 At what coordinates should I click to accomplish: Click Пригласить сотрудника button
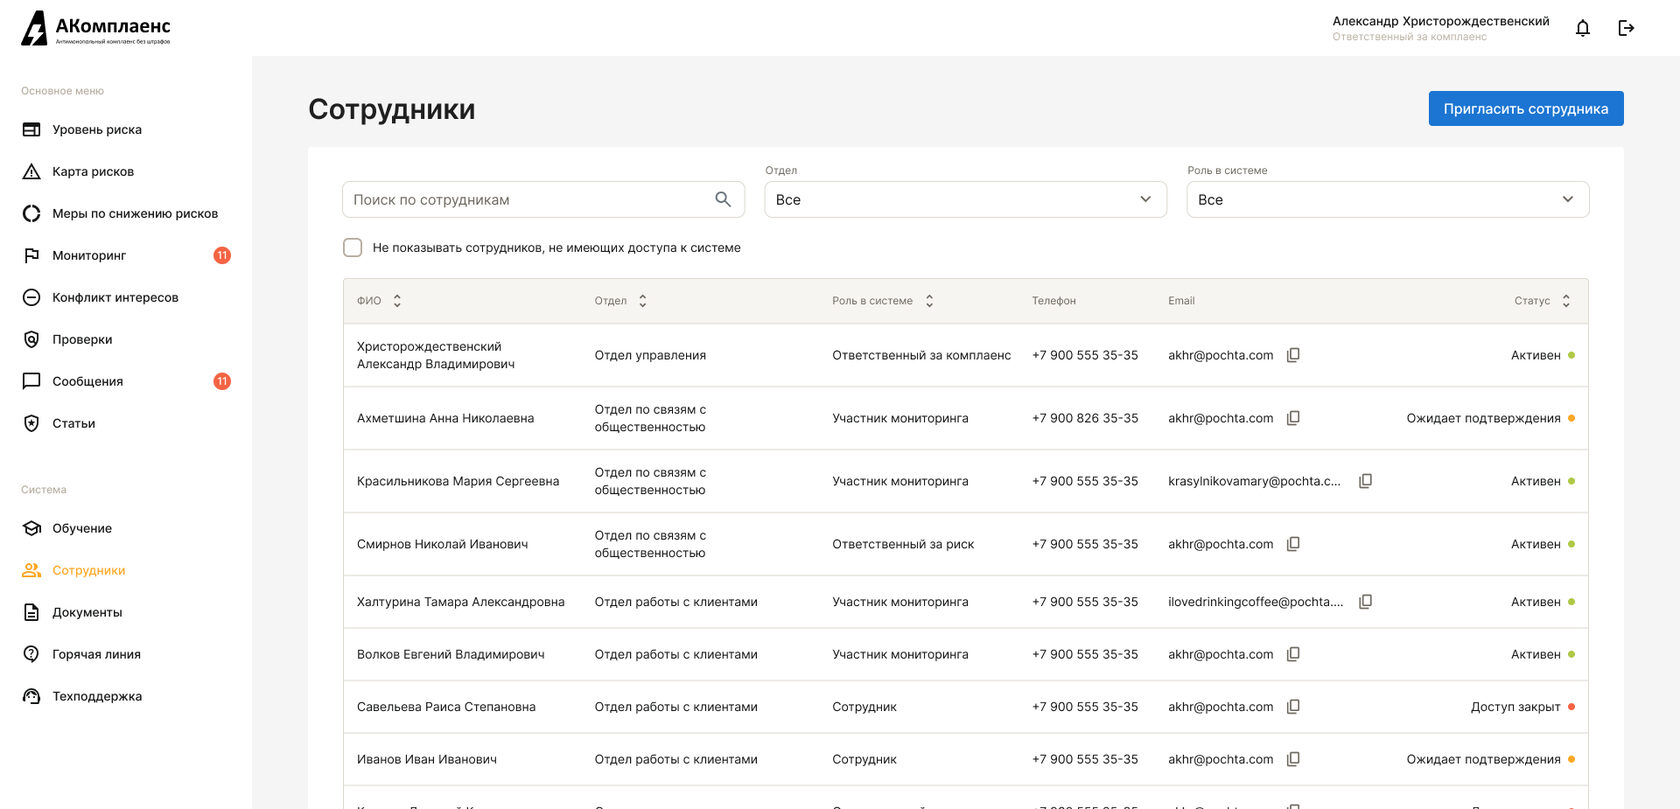tap(1525, 109)
